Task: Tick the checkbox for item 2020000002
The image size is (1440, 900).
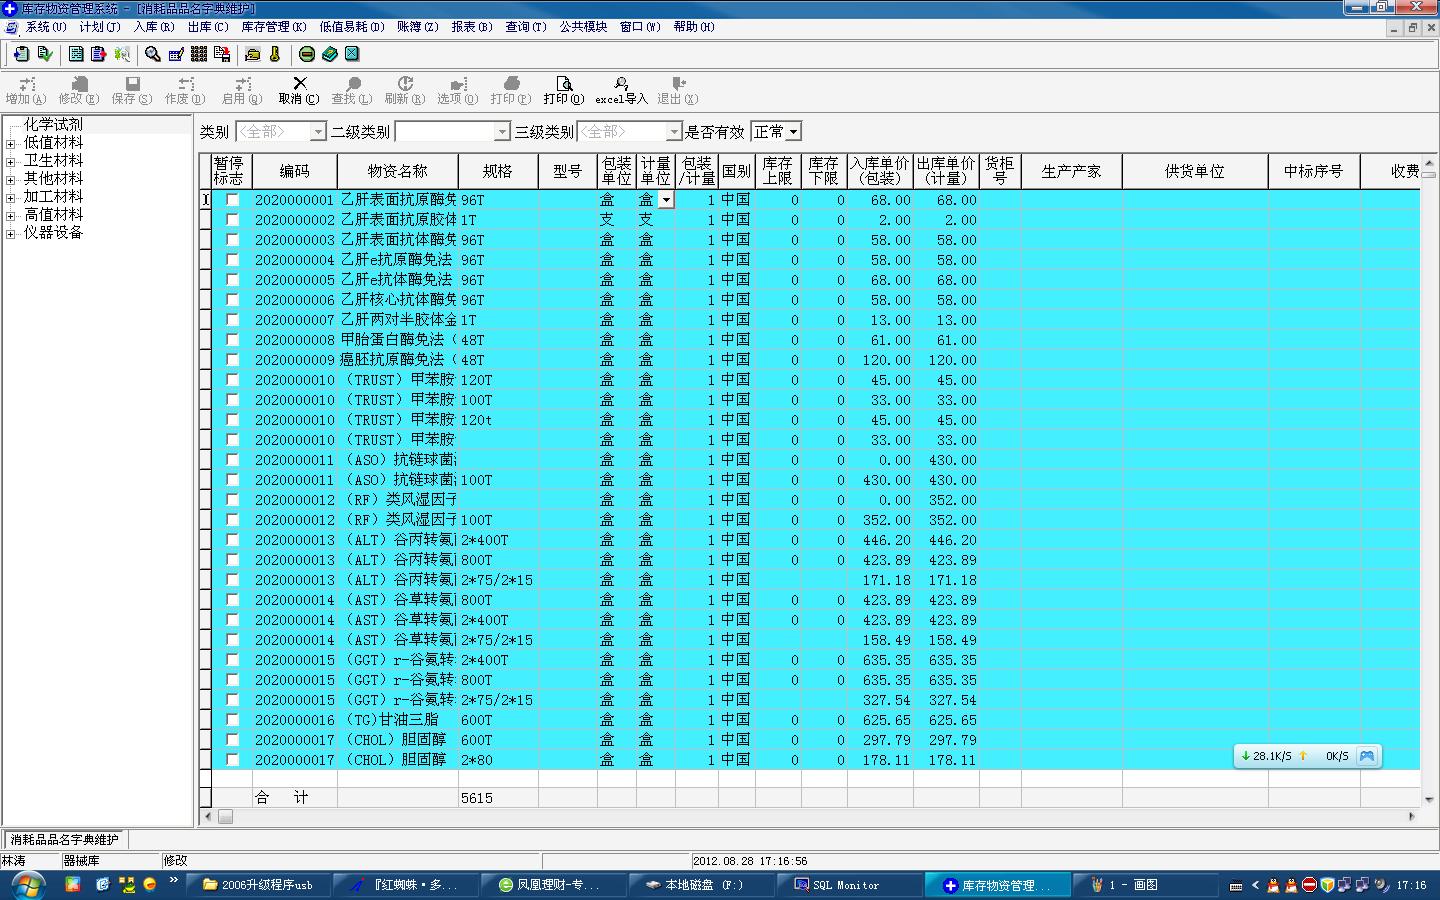Action: coord(233,220)
